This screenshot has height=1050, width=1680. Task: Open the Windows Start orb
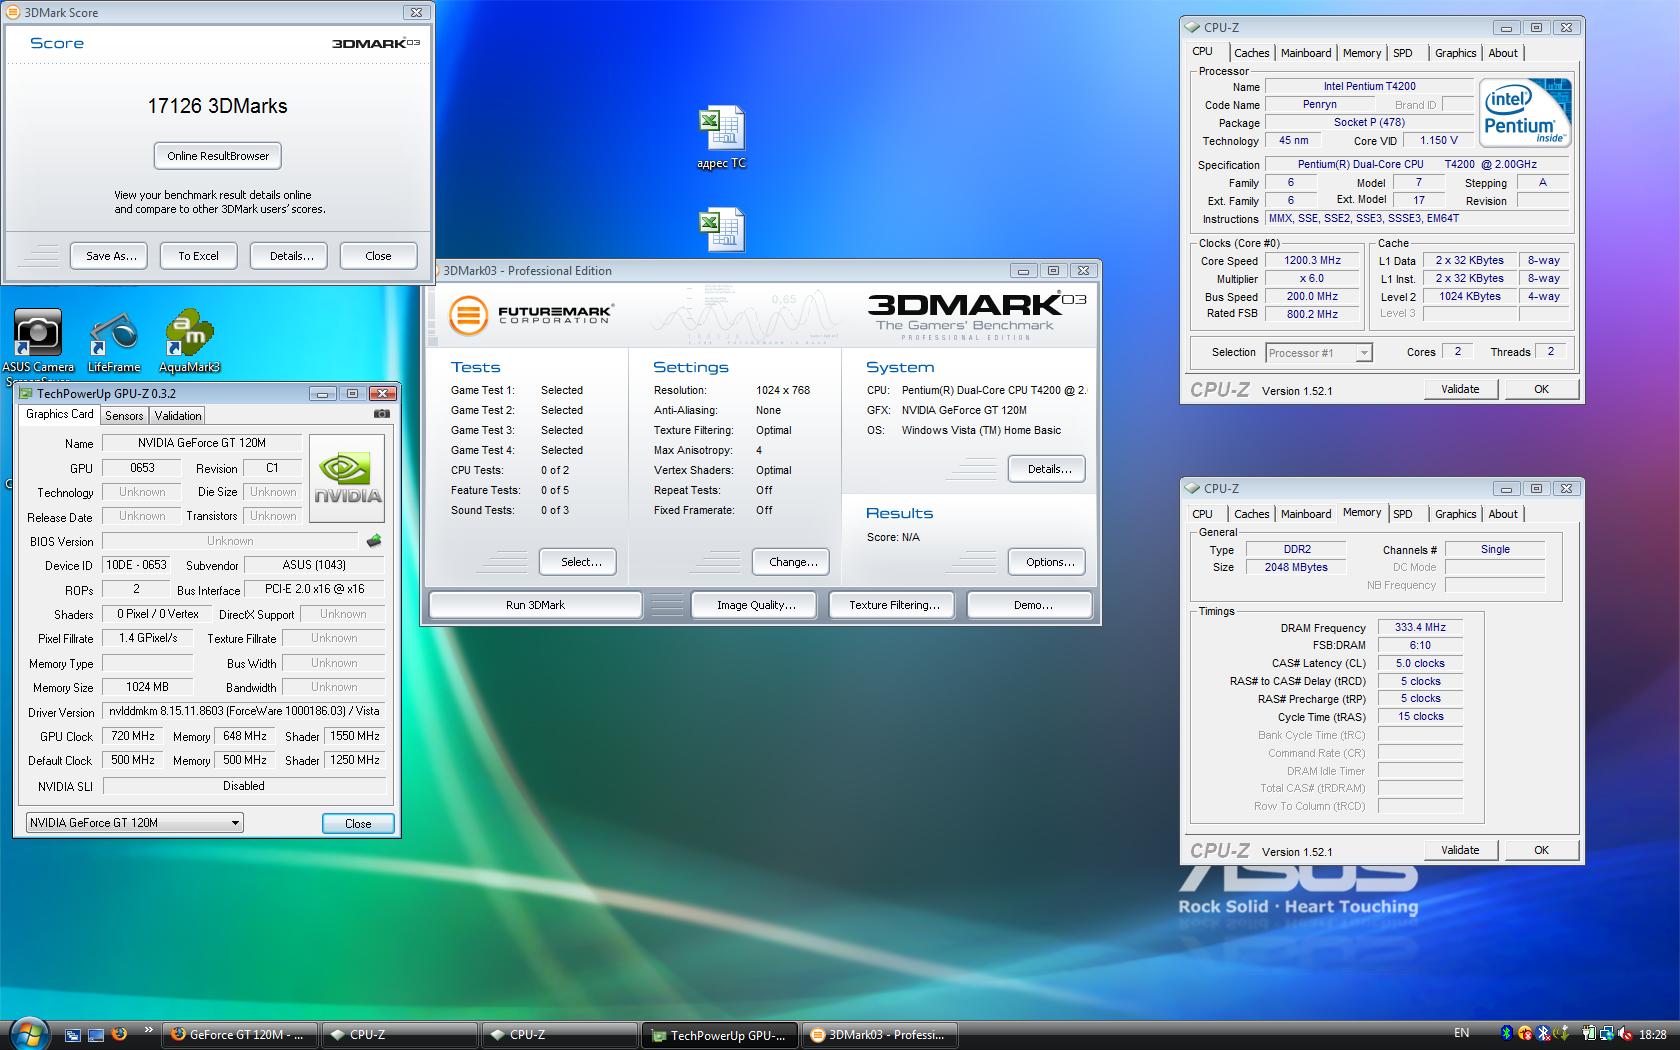pyautogui.click(x=27, y=1032)
